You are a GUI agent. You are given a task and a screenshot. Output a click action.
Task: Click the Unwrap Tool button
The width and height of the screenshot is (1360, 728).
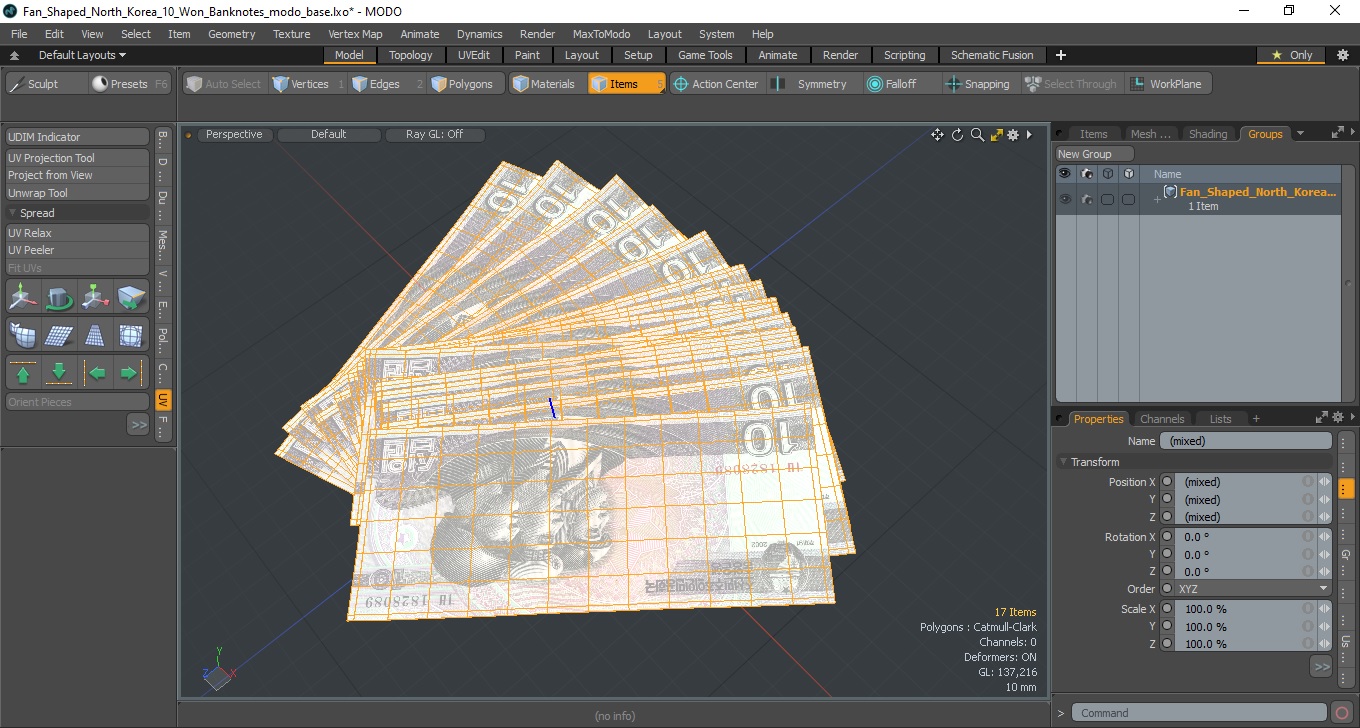(77, 192)
